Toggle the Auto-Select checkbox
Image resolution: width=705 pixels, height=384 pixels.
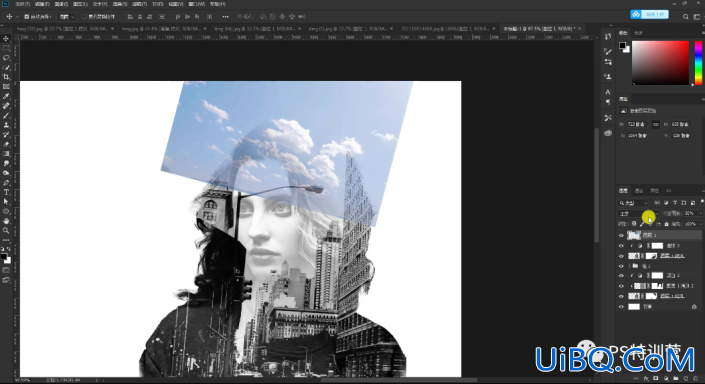(27, 17)
